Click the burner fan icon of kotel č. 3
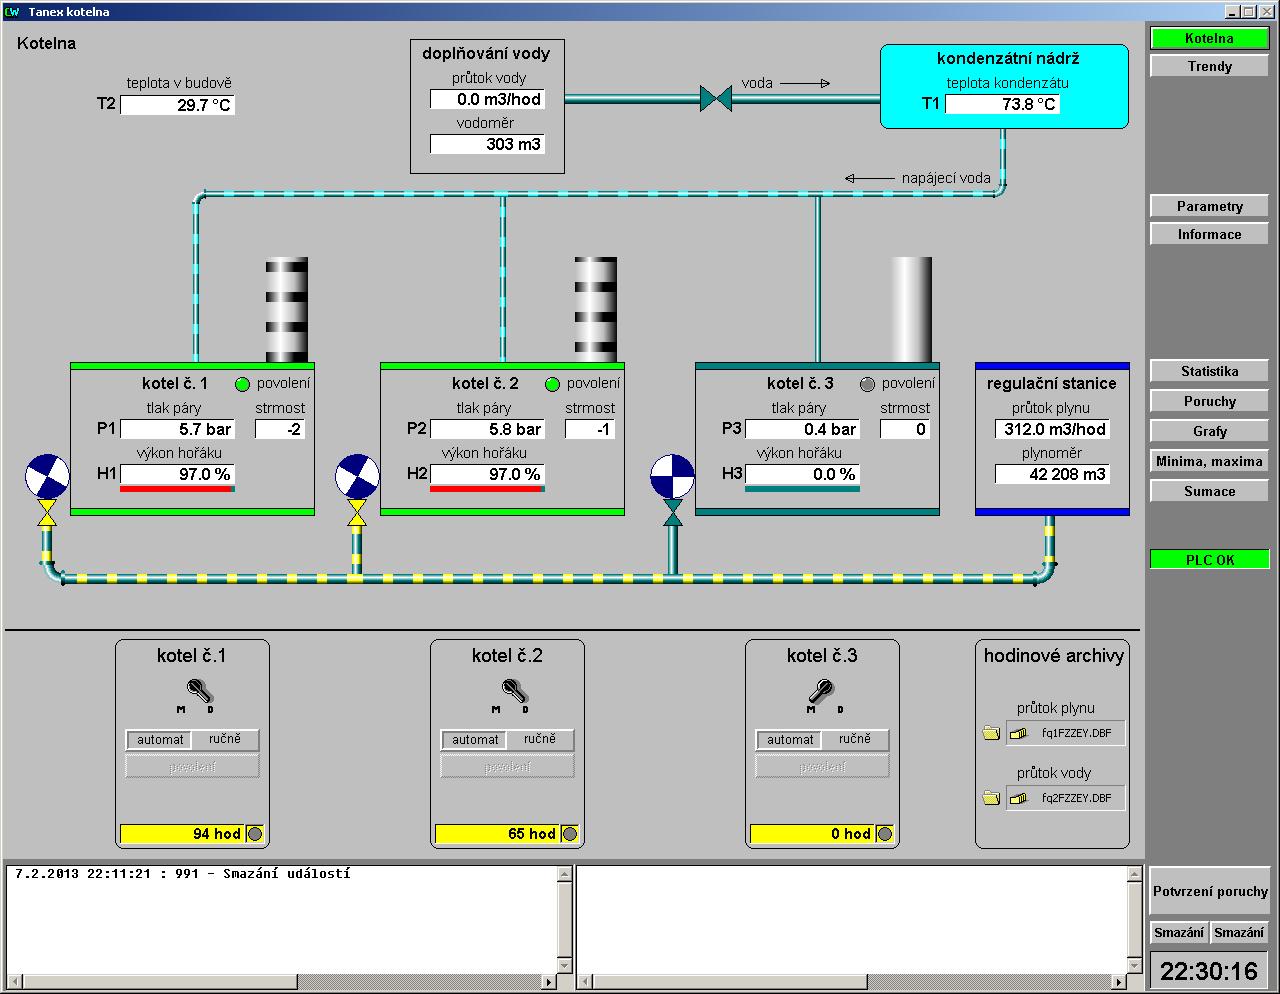 pyautogui.click(x=672, y=476)
